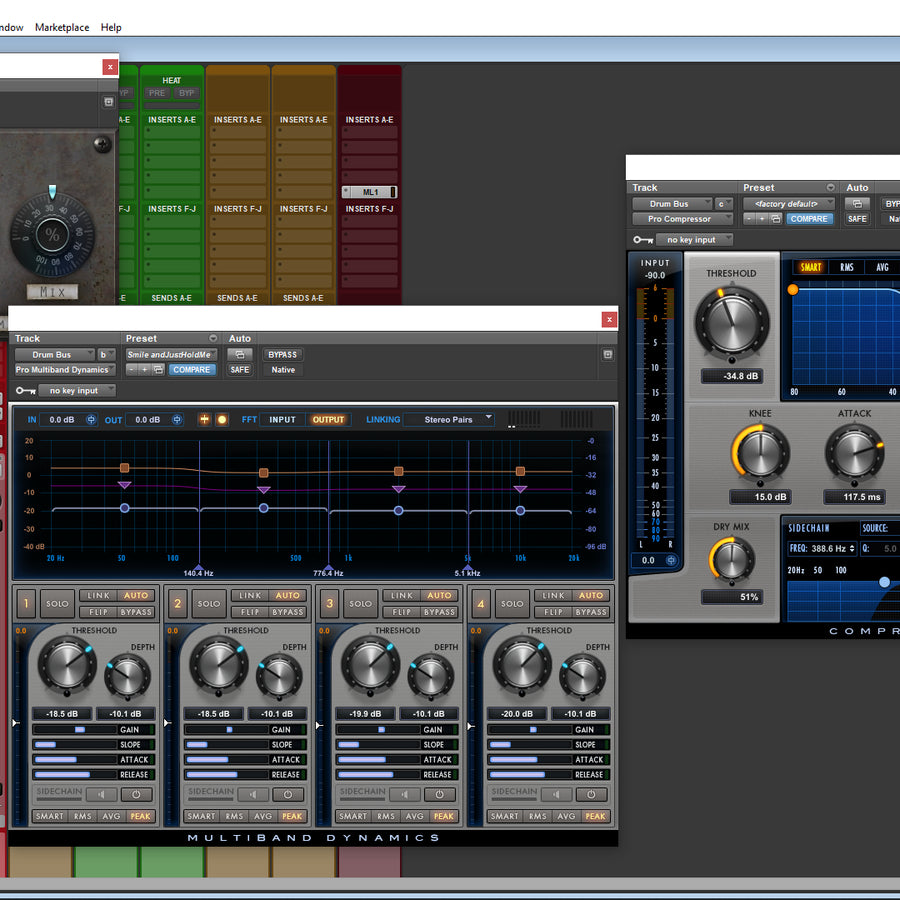The height and width of the screenshot is (900, 900).
Task: Switch compressor detection to the RMS tab
Action: click(847, 267)
